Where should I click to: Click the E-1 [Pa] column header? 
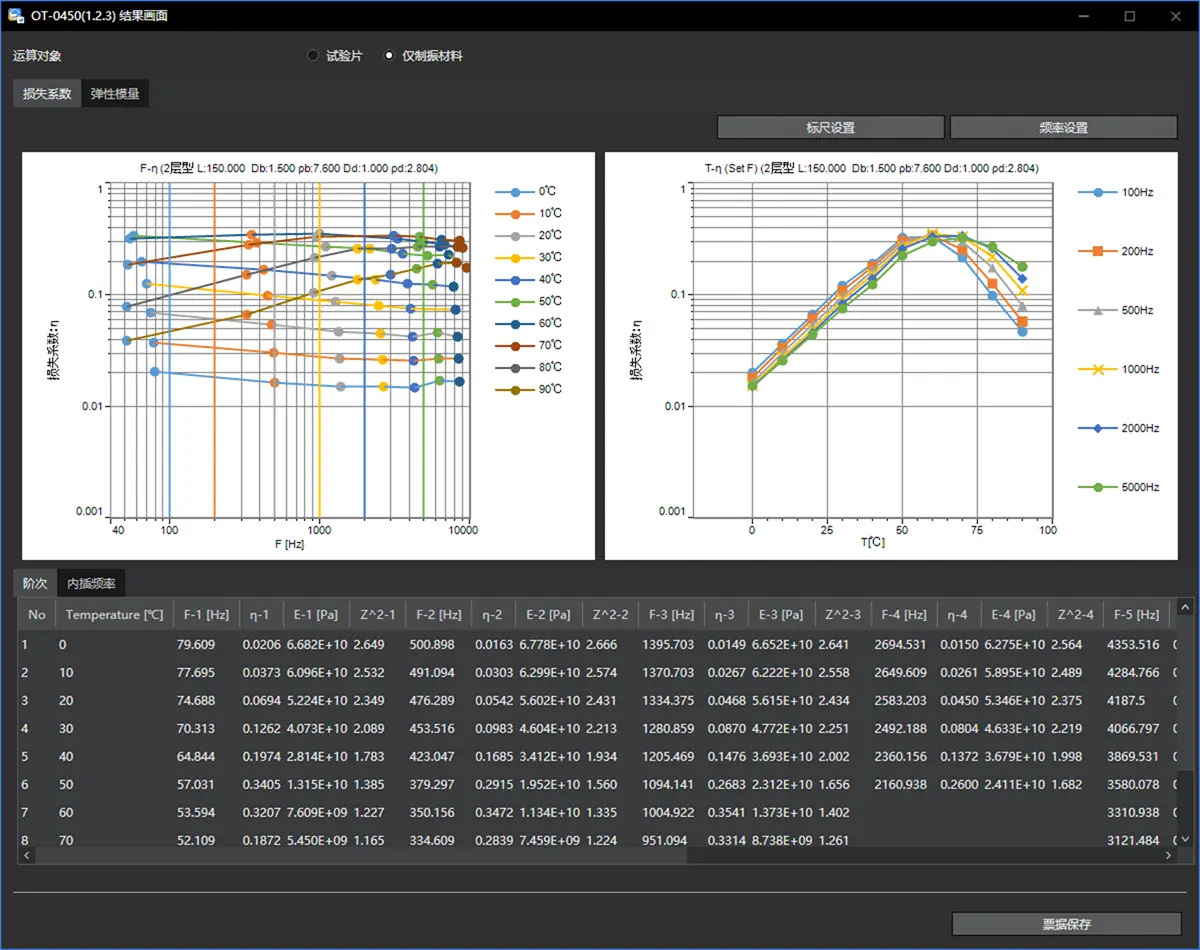click(x=318, y=614)
